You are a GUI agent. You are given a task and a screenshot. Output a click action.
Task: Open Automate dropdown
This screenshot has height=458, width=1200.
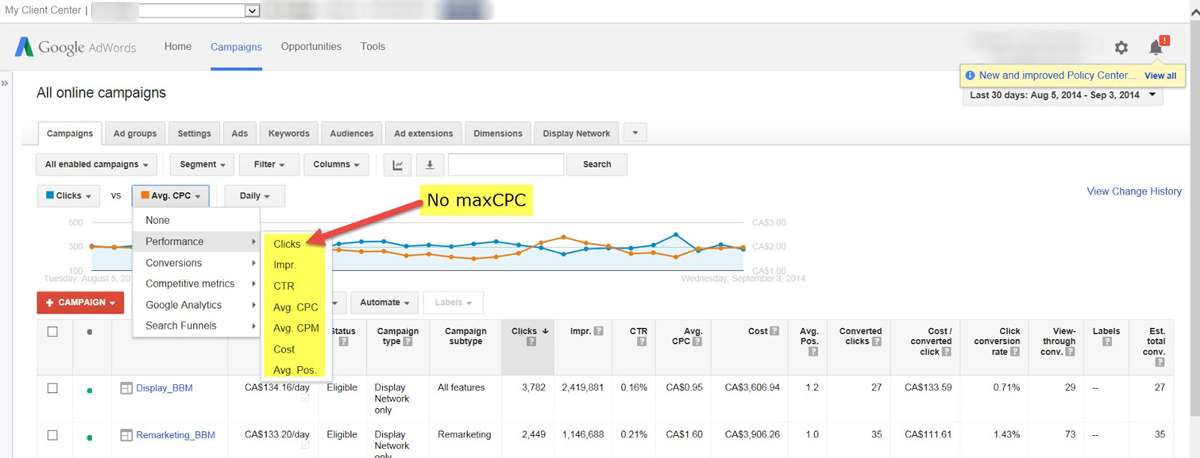coord(386,302)
